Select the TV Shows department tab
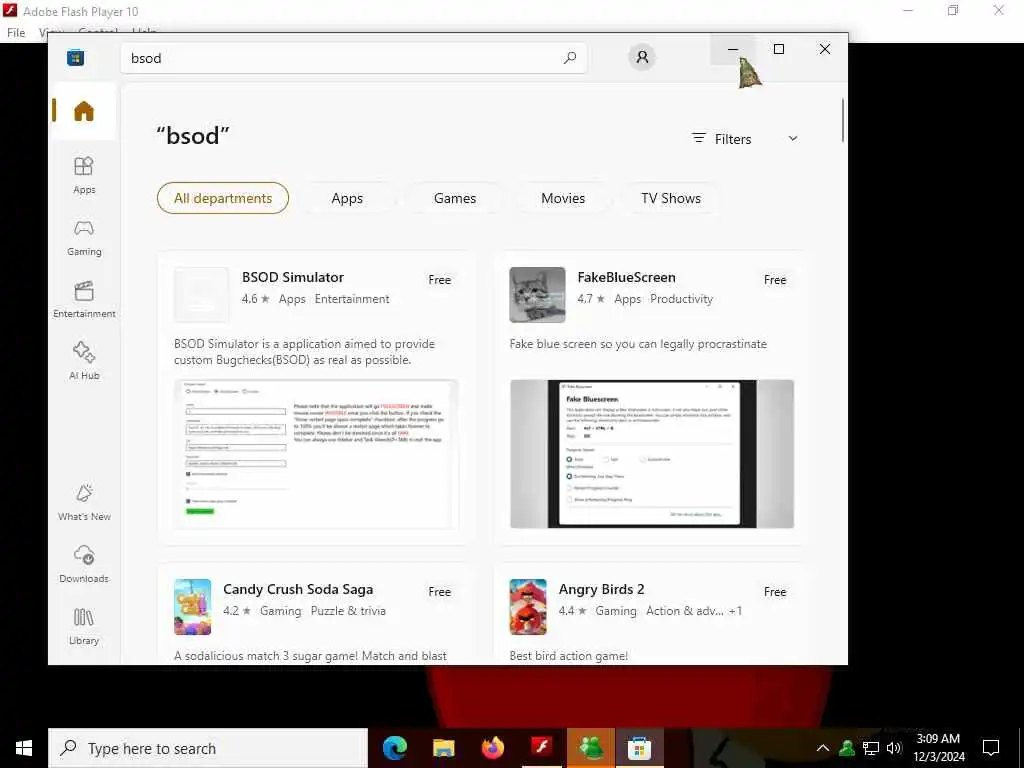Viewport: 1024px width, 768px height. tap(671, 198)
